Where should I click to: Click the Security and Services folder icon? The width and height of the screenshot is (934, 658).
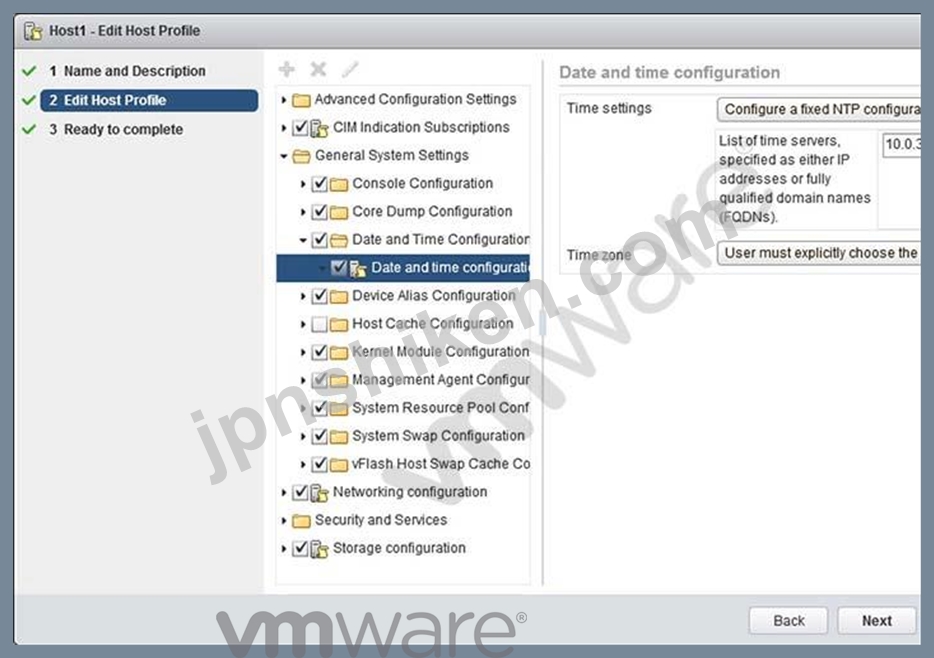click(301, 521)
